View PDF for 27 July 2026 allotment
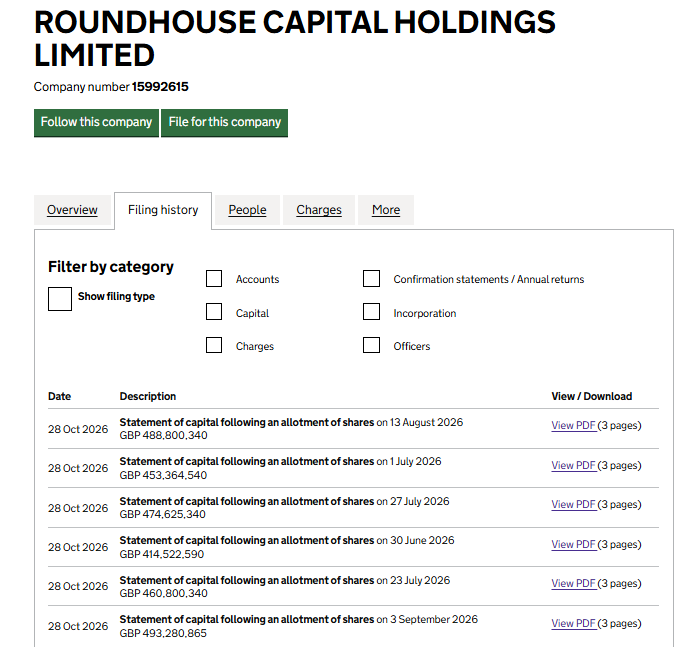Screen dimensions: 692x647 pyautogui.click(x=573, y=504)
